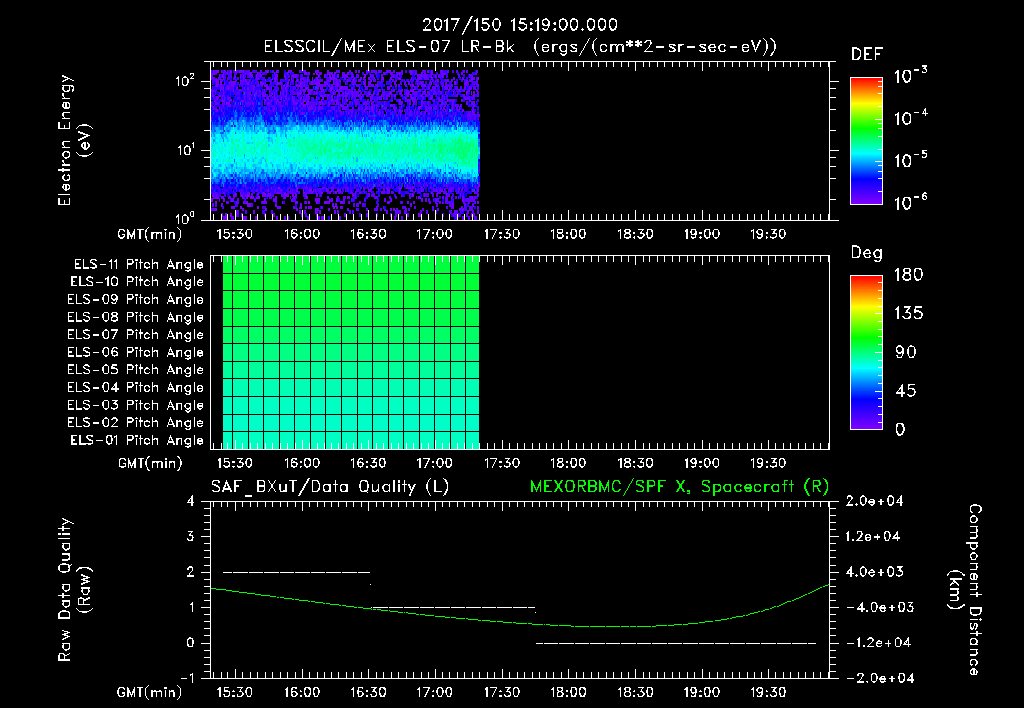Screen dimensions: 1024x708
Task: Click the 10^1 electron energy tick label
Action: [185, 150]
